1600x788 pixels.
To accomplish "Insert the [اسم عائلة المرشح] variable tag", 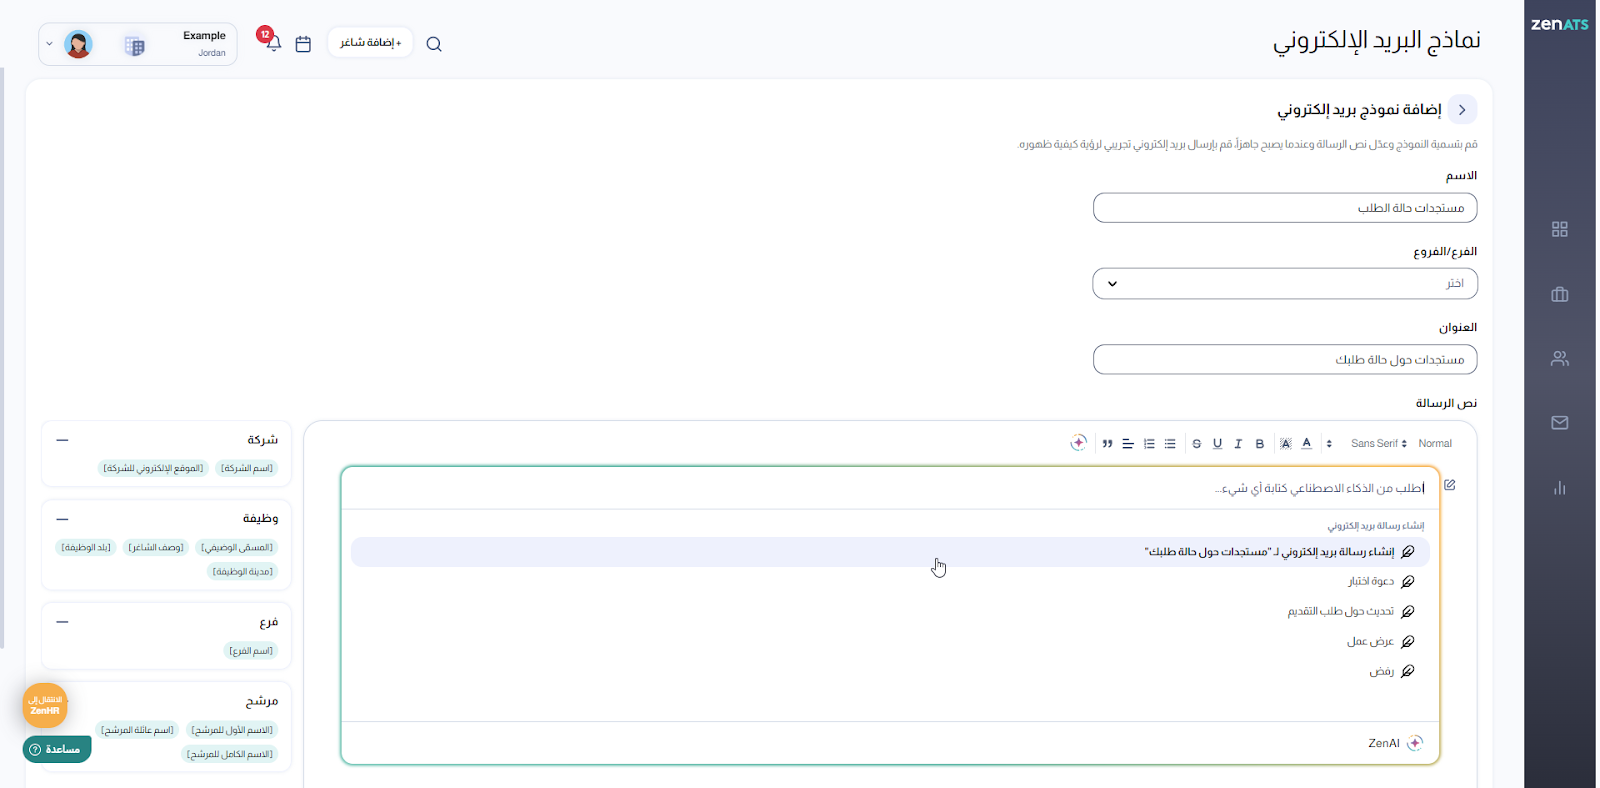I will [137, 730].
